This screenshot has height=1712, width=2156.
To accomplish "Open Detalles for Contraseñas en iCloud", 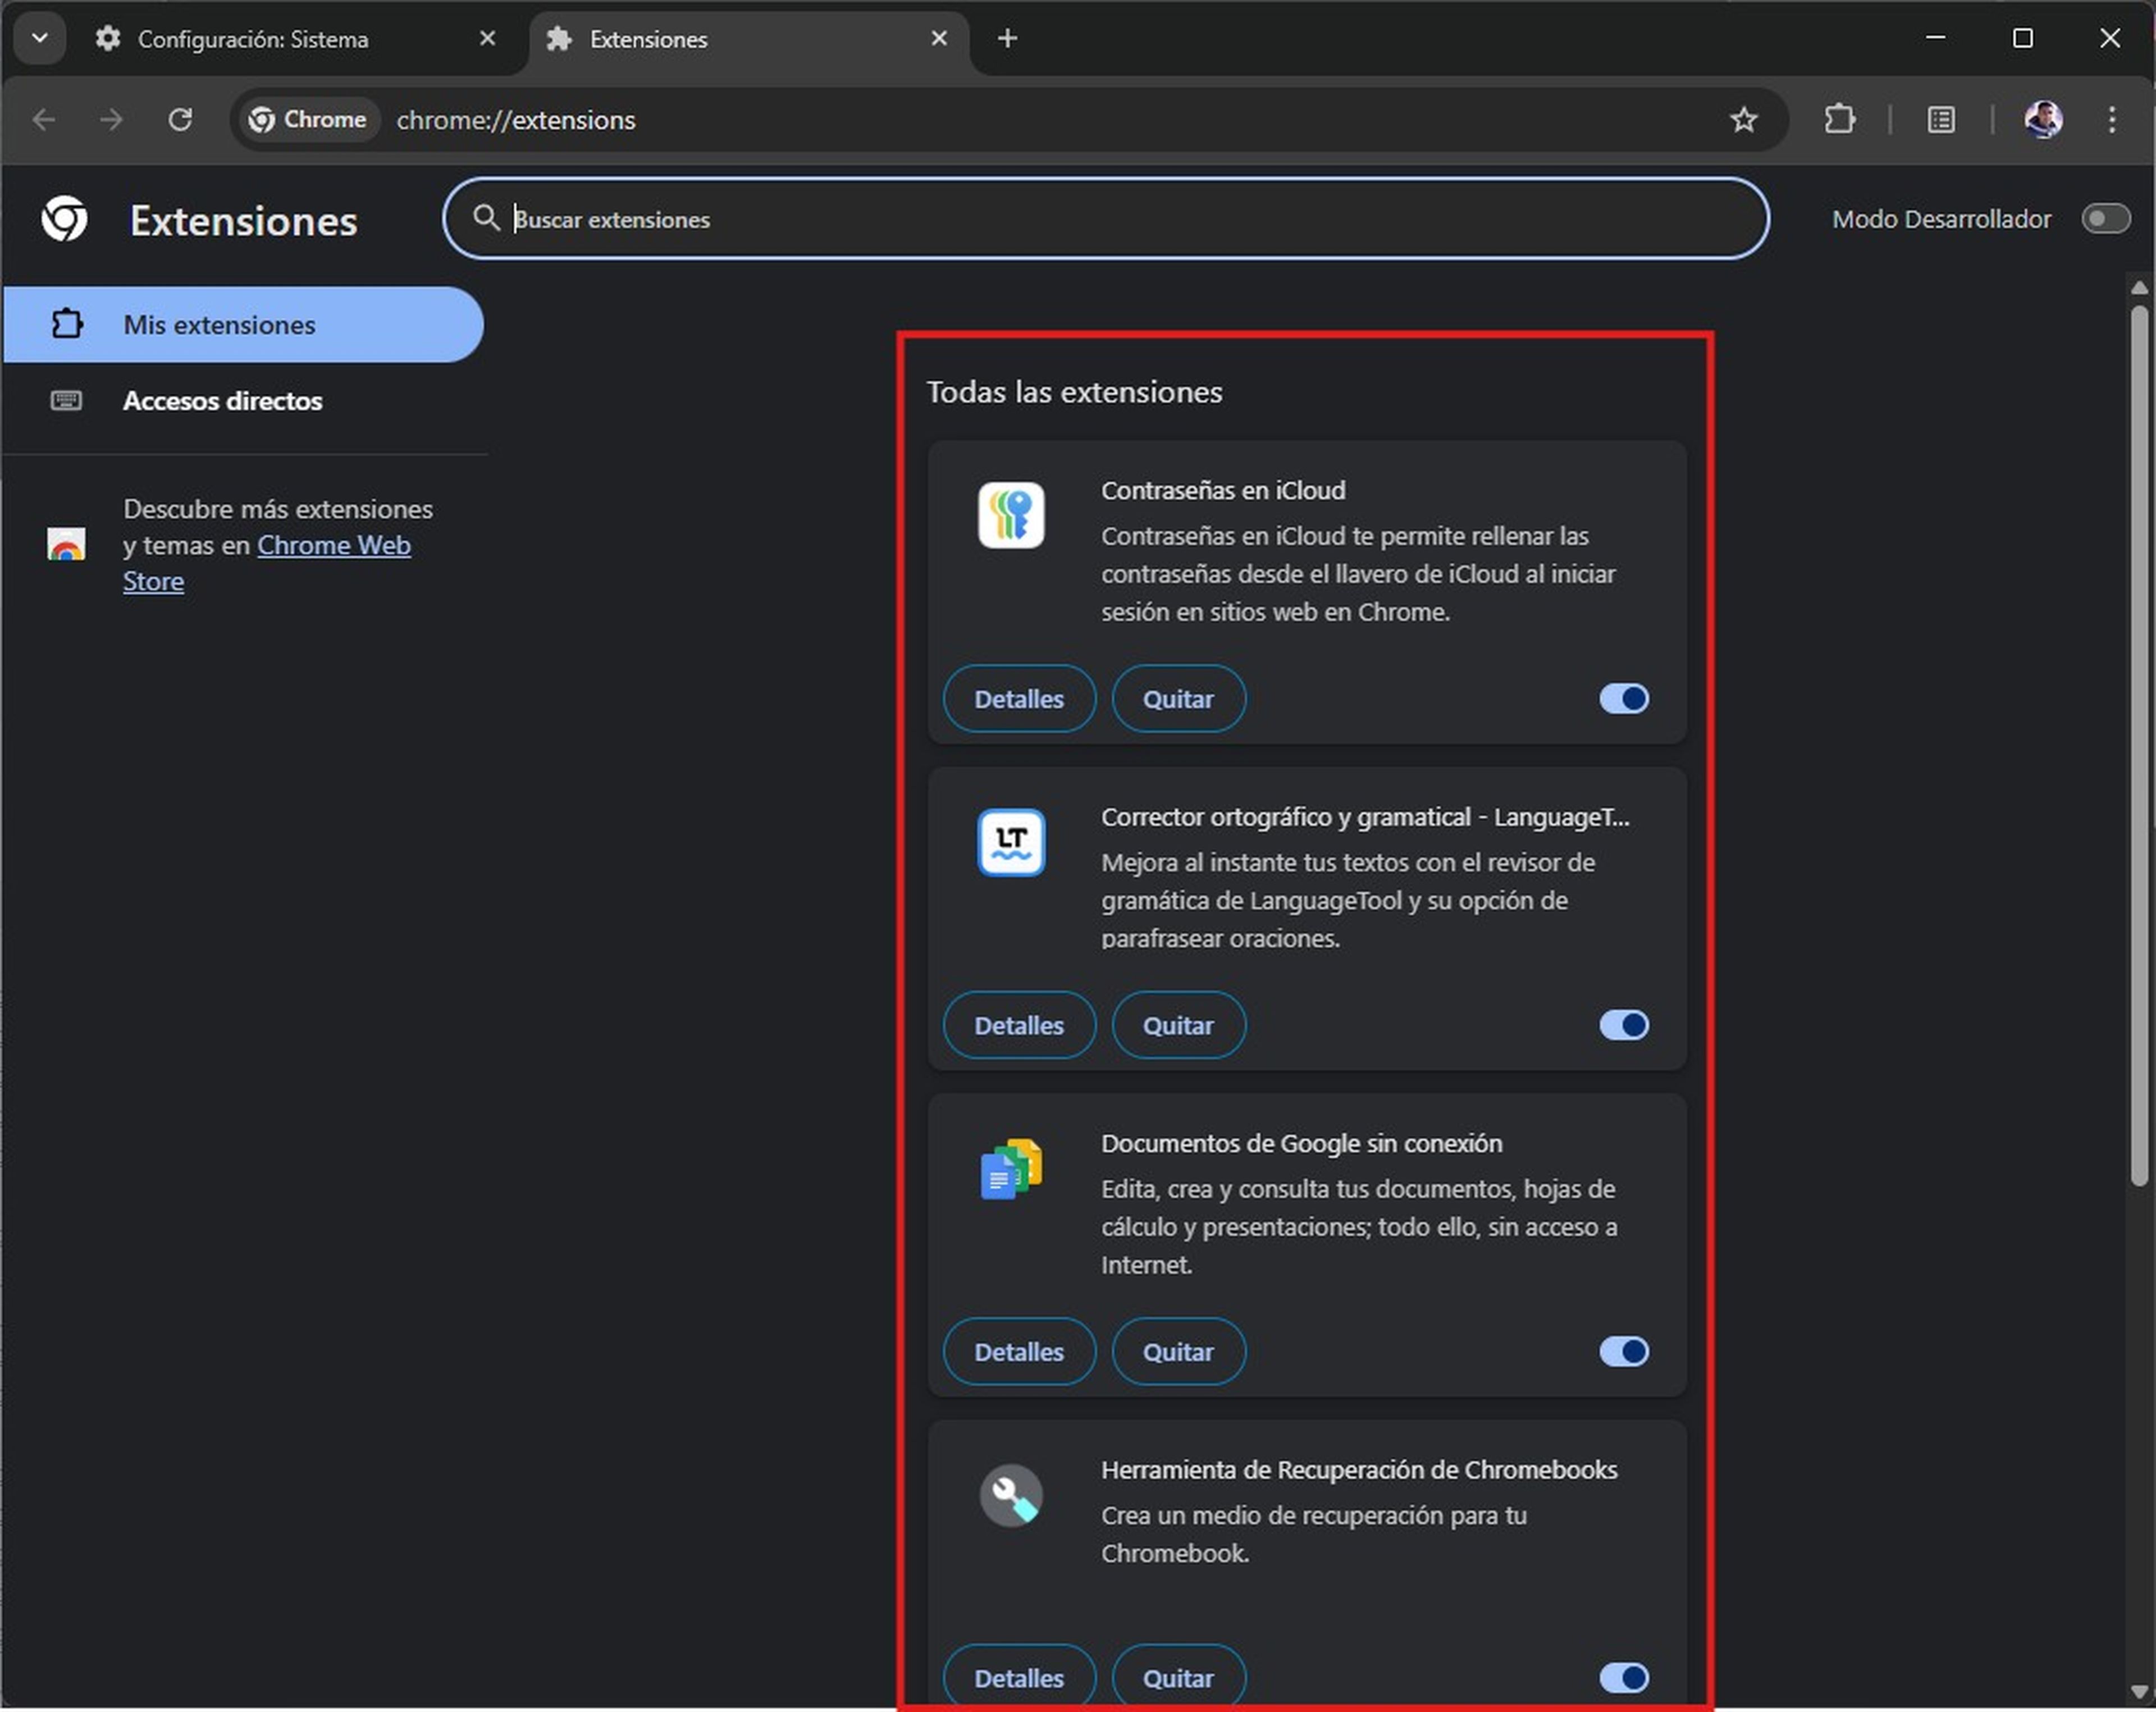I will 1019,699.
